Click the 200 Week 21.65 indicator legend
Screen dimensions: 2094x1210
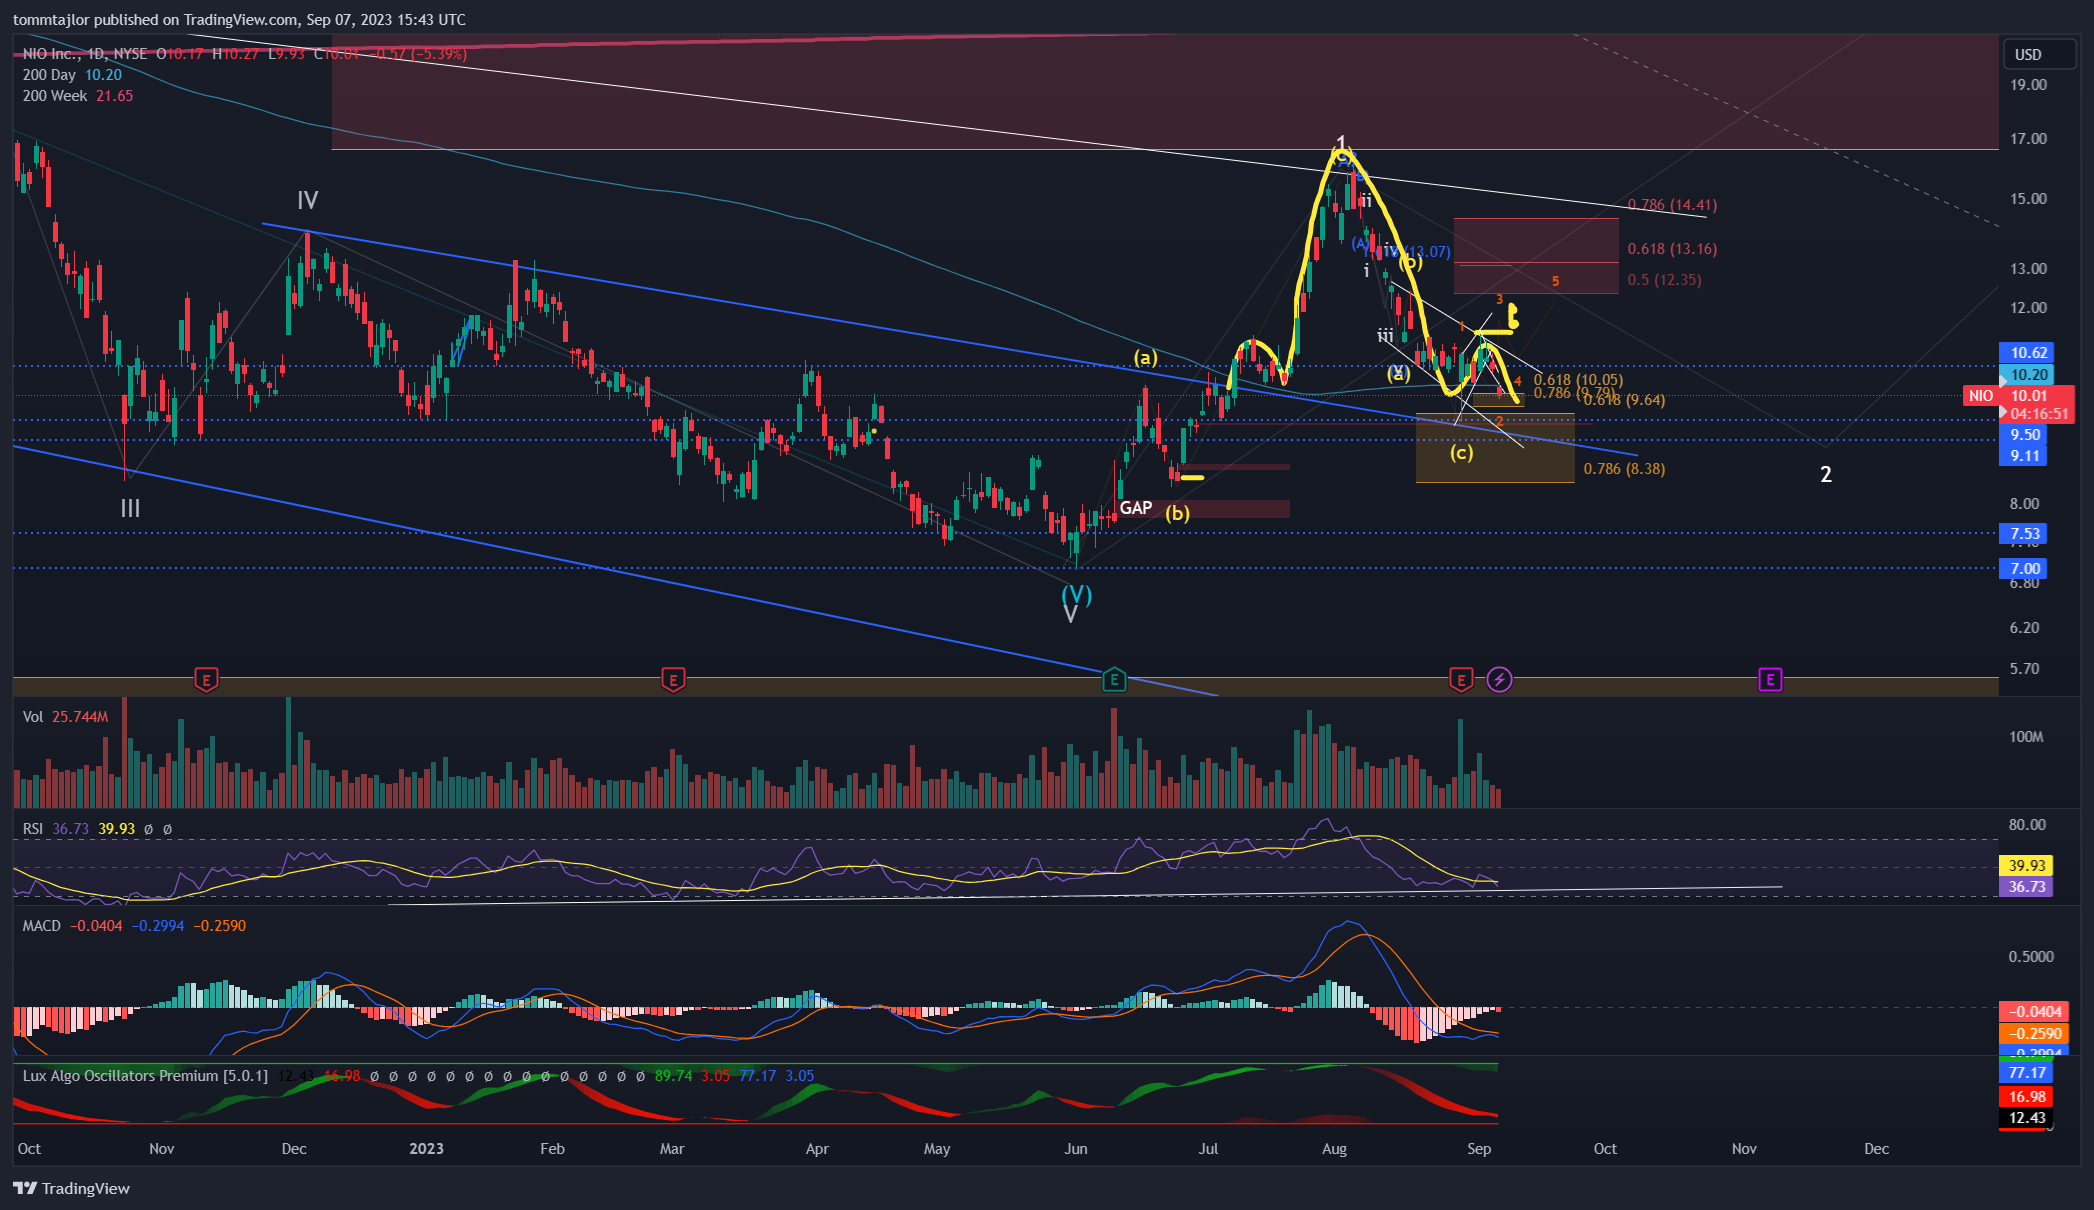point(78,96)
